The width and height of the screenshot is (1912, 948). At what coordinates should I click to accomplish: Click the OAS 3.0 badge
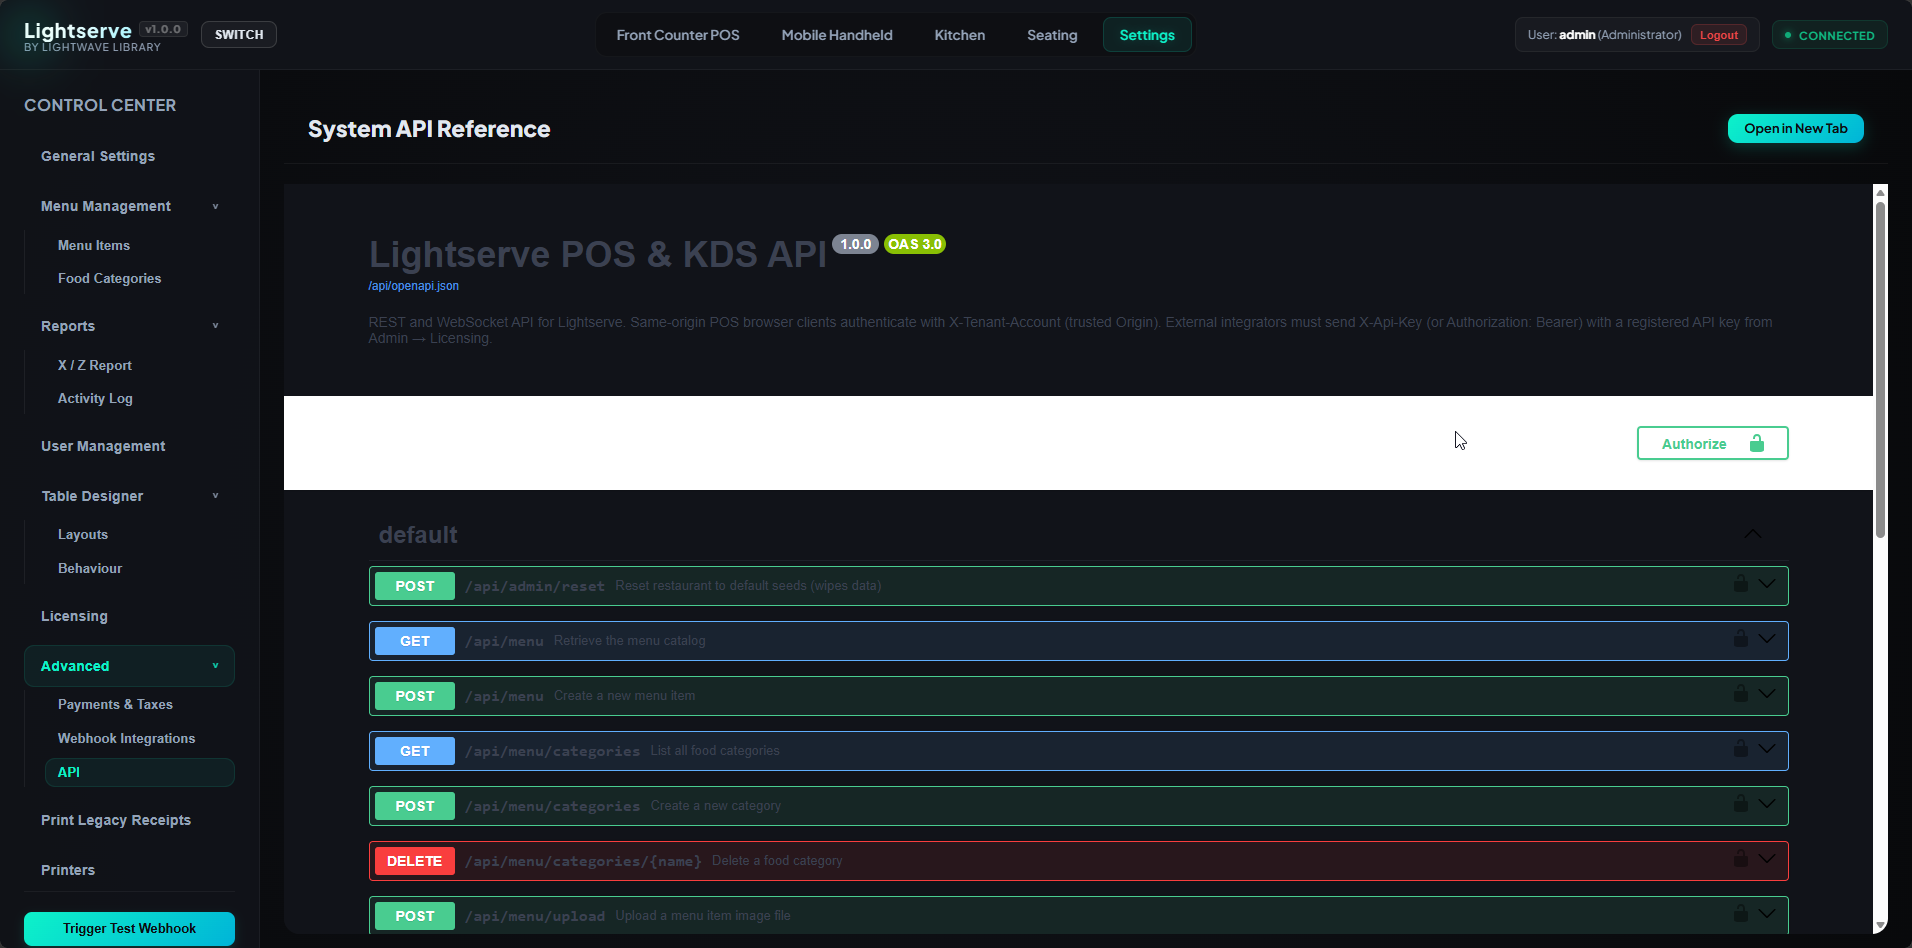tap(915, 244)
